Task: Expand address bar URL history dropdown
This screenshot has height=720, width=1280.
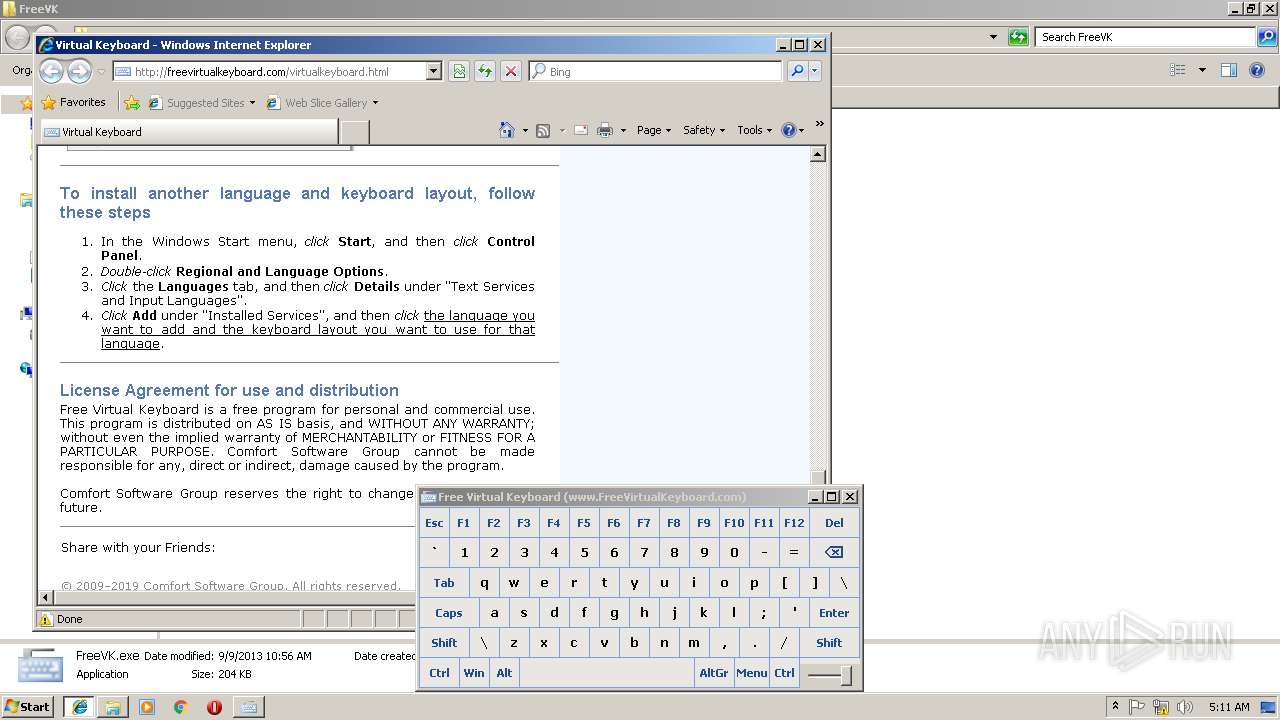Action: [433, 71]
